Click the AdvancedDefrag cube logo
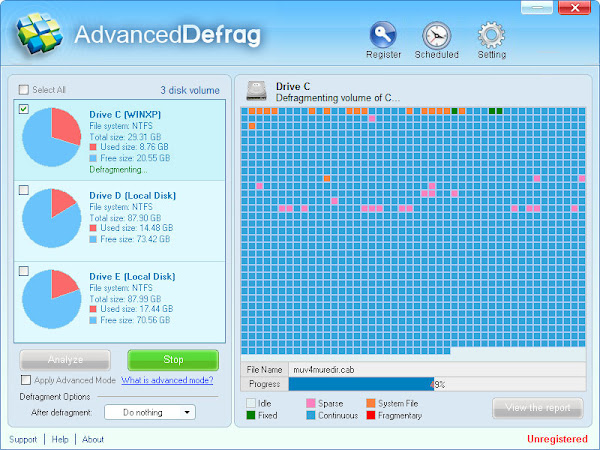 click(39, 33)
